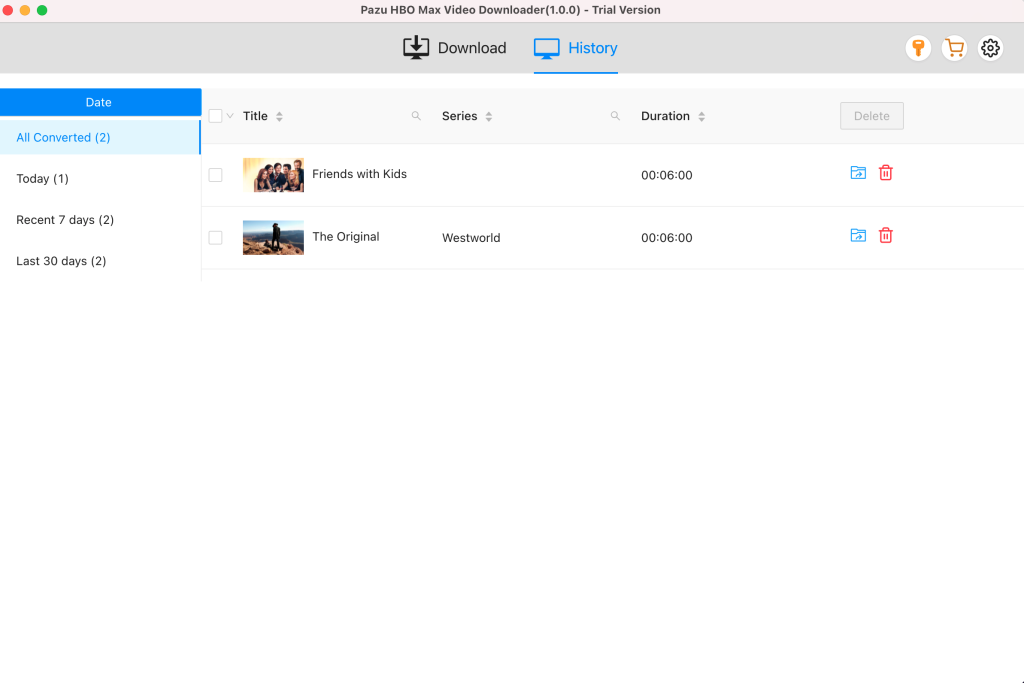The image size is (1024, 683).
Task: Click the search icon in Series column
Action: pyautogui.click(x=615, y=116)
